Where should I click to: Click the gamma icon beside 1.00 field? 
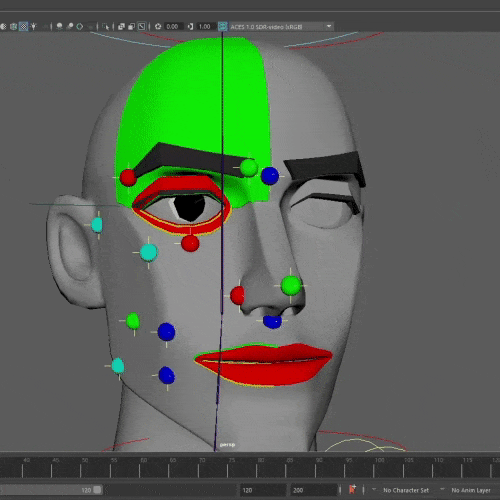(x=190, y=26)
